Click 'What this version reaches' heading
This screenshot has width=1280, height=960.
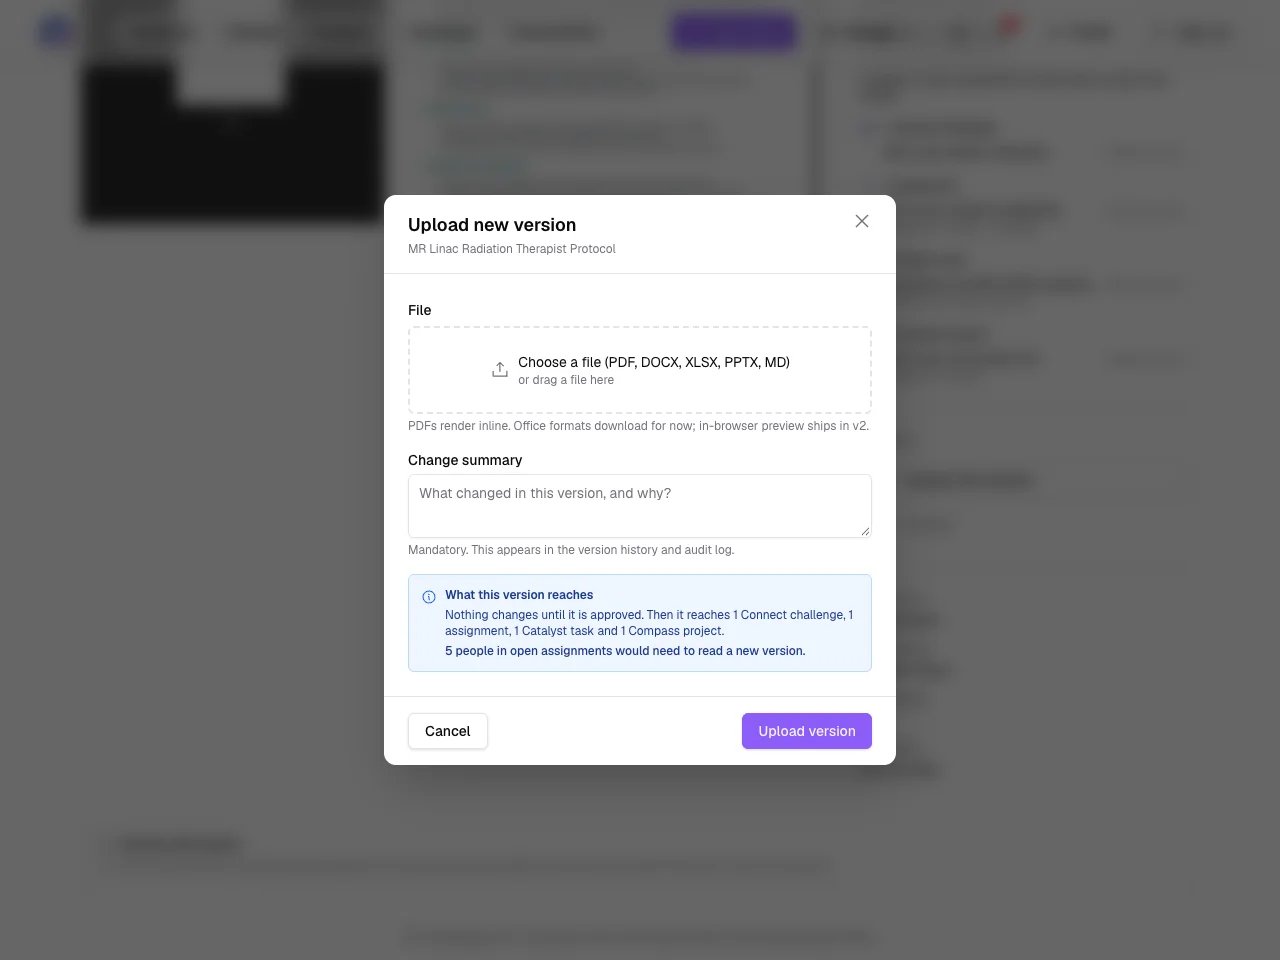[x=519, y=595]
